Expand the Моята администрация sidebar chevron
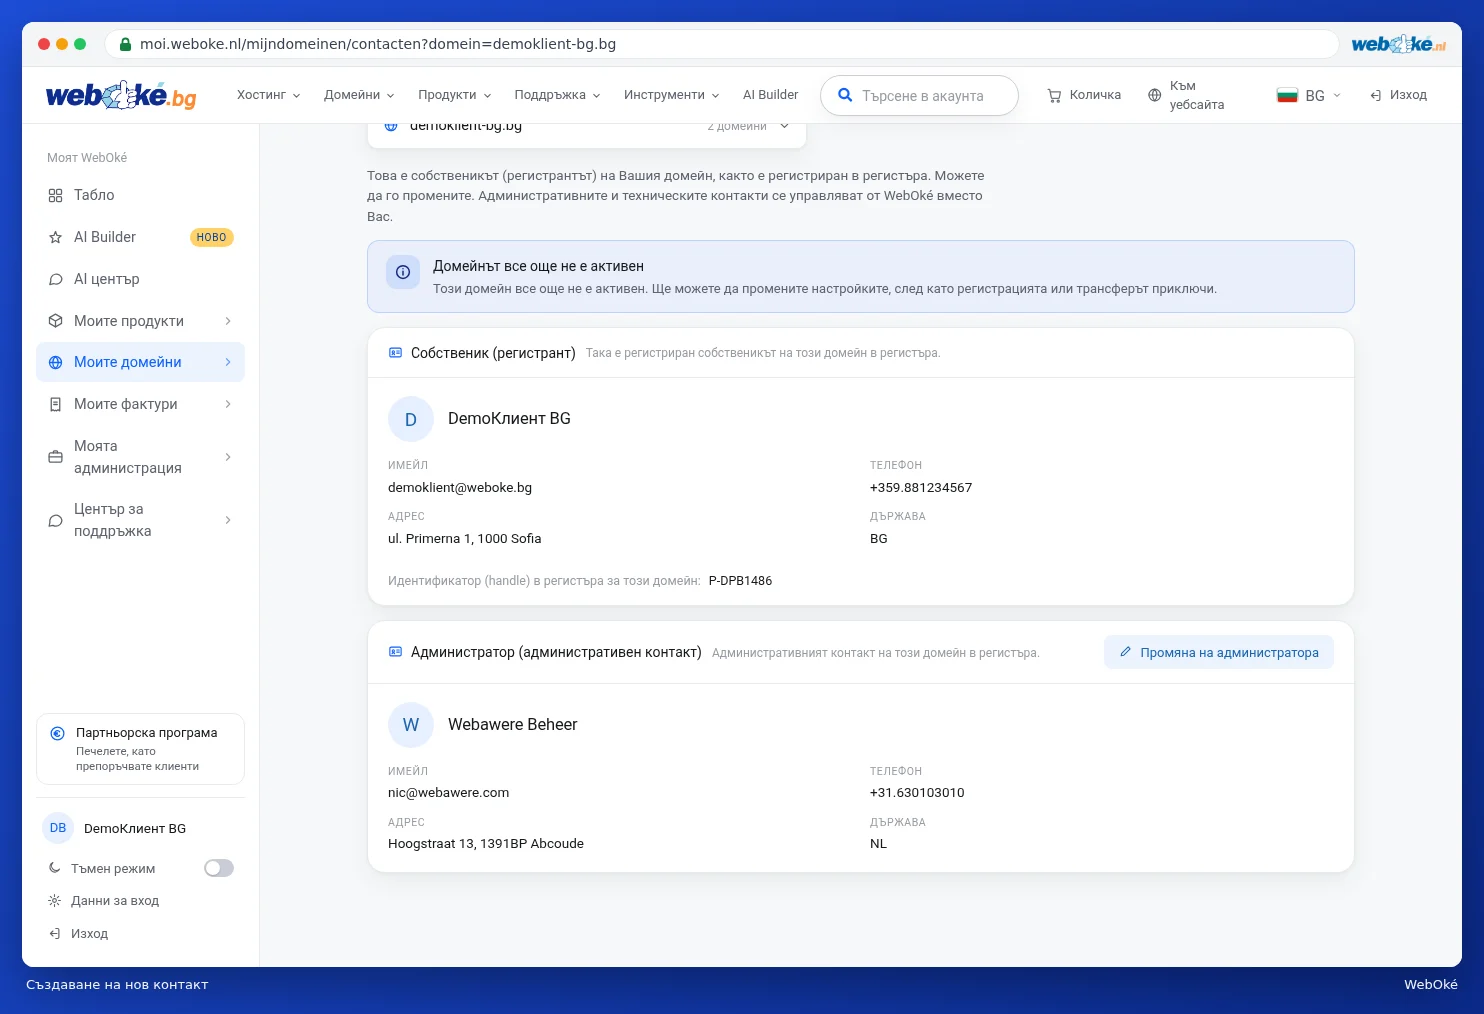Image resolution: width=1484 pixels, height=1014 pixels. click(228, 457)
